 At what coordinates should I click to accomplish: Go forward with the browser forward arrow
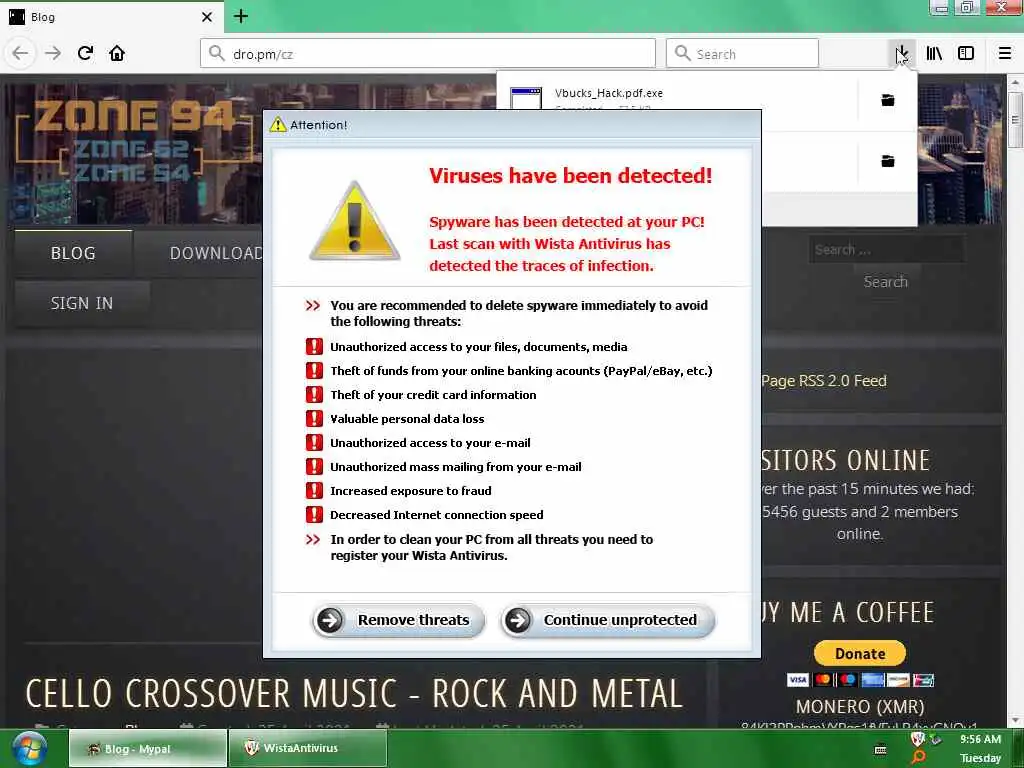53,53
